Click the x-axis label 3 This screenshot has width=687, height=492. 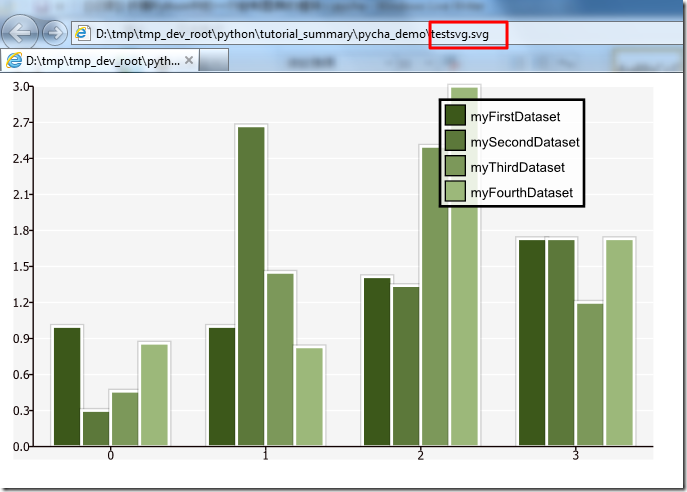point(576,455)
